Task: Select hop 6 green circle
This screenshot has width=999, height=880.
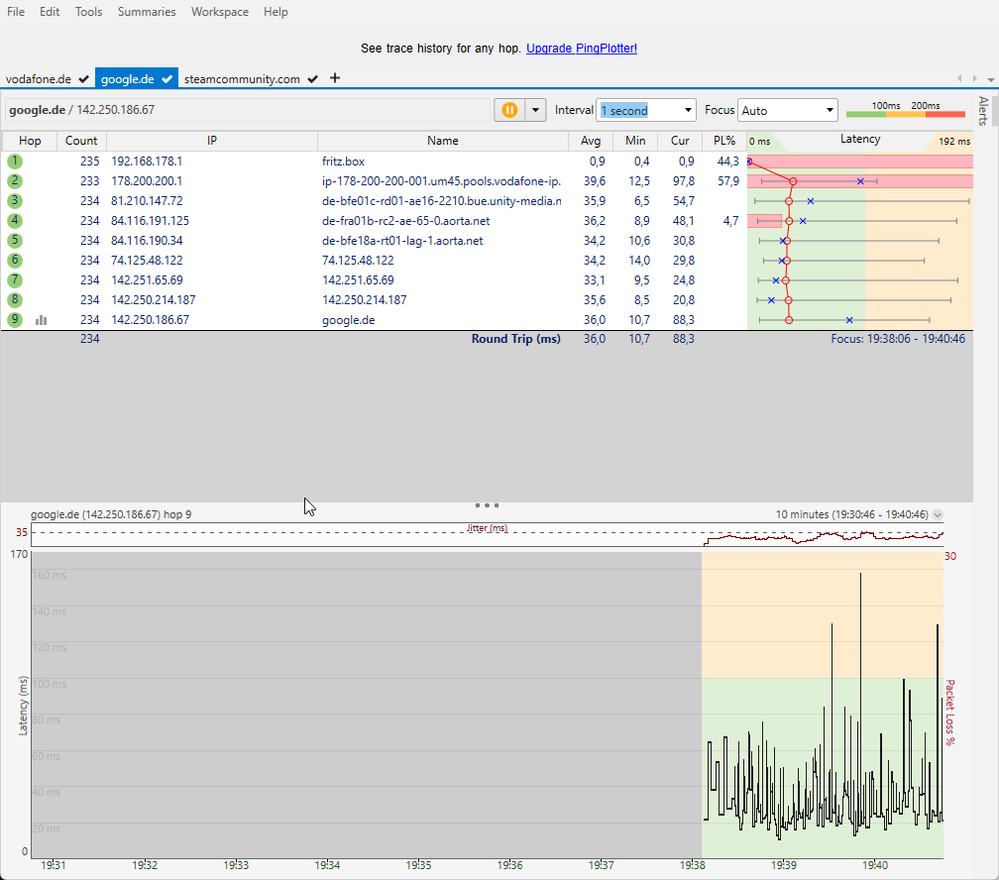Action: [15, 260]
